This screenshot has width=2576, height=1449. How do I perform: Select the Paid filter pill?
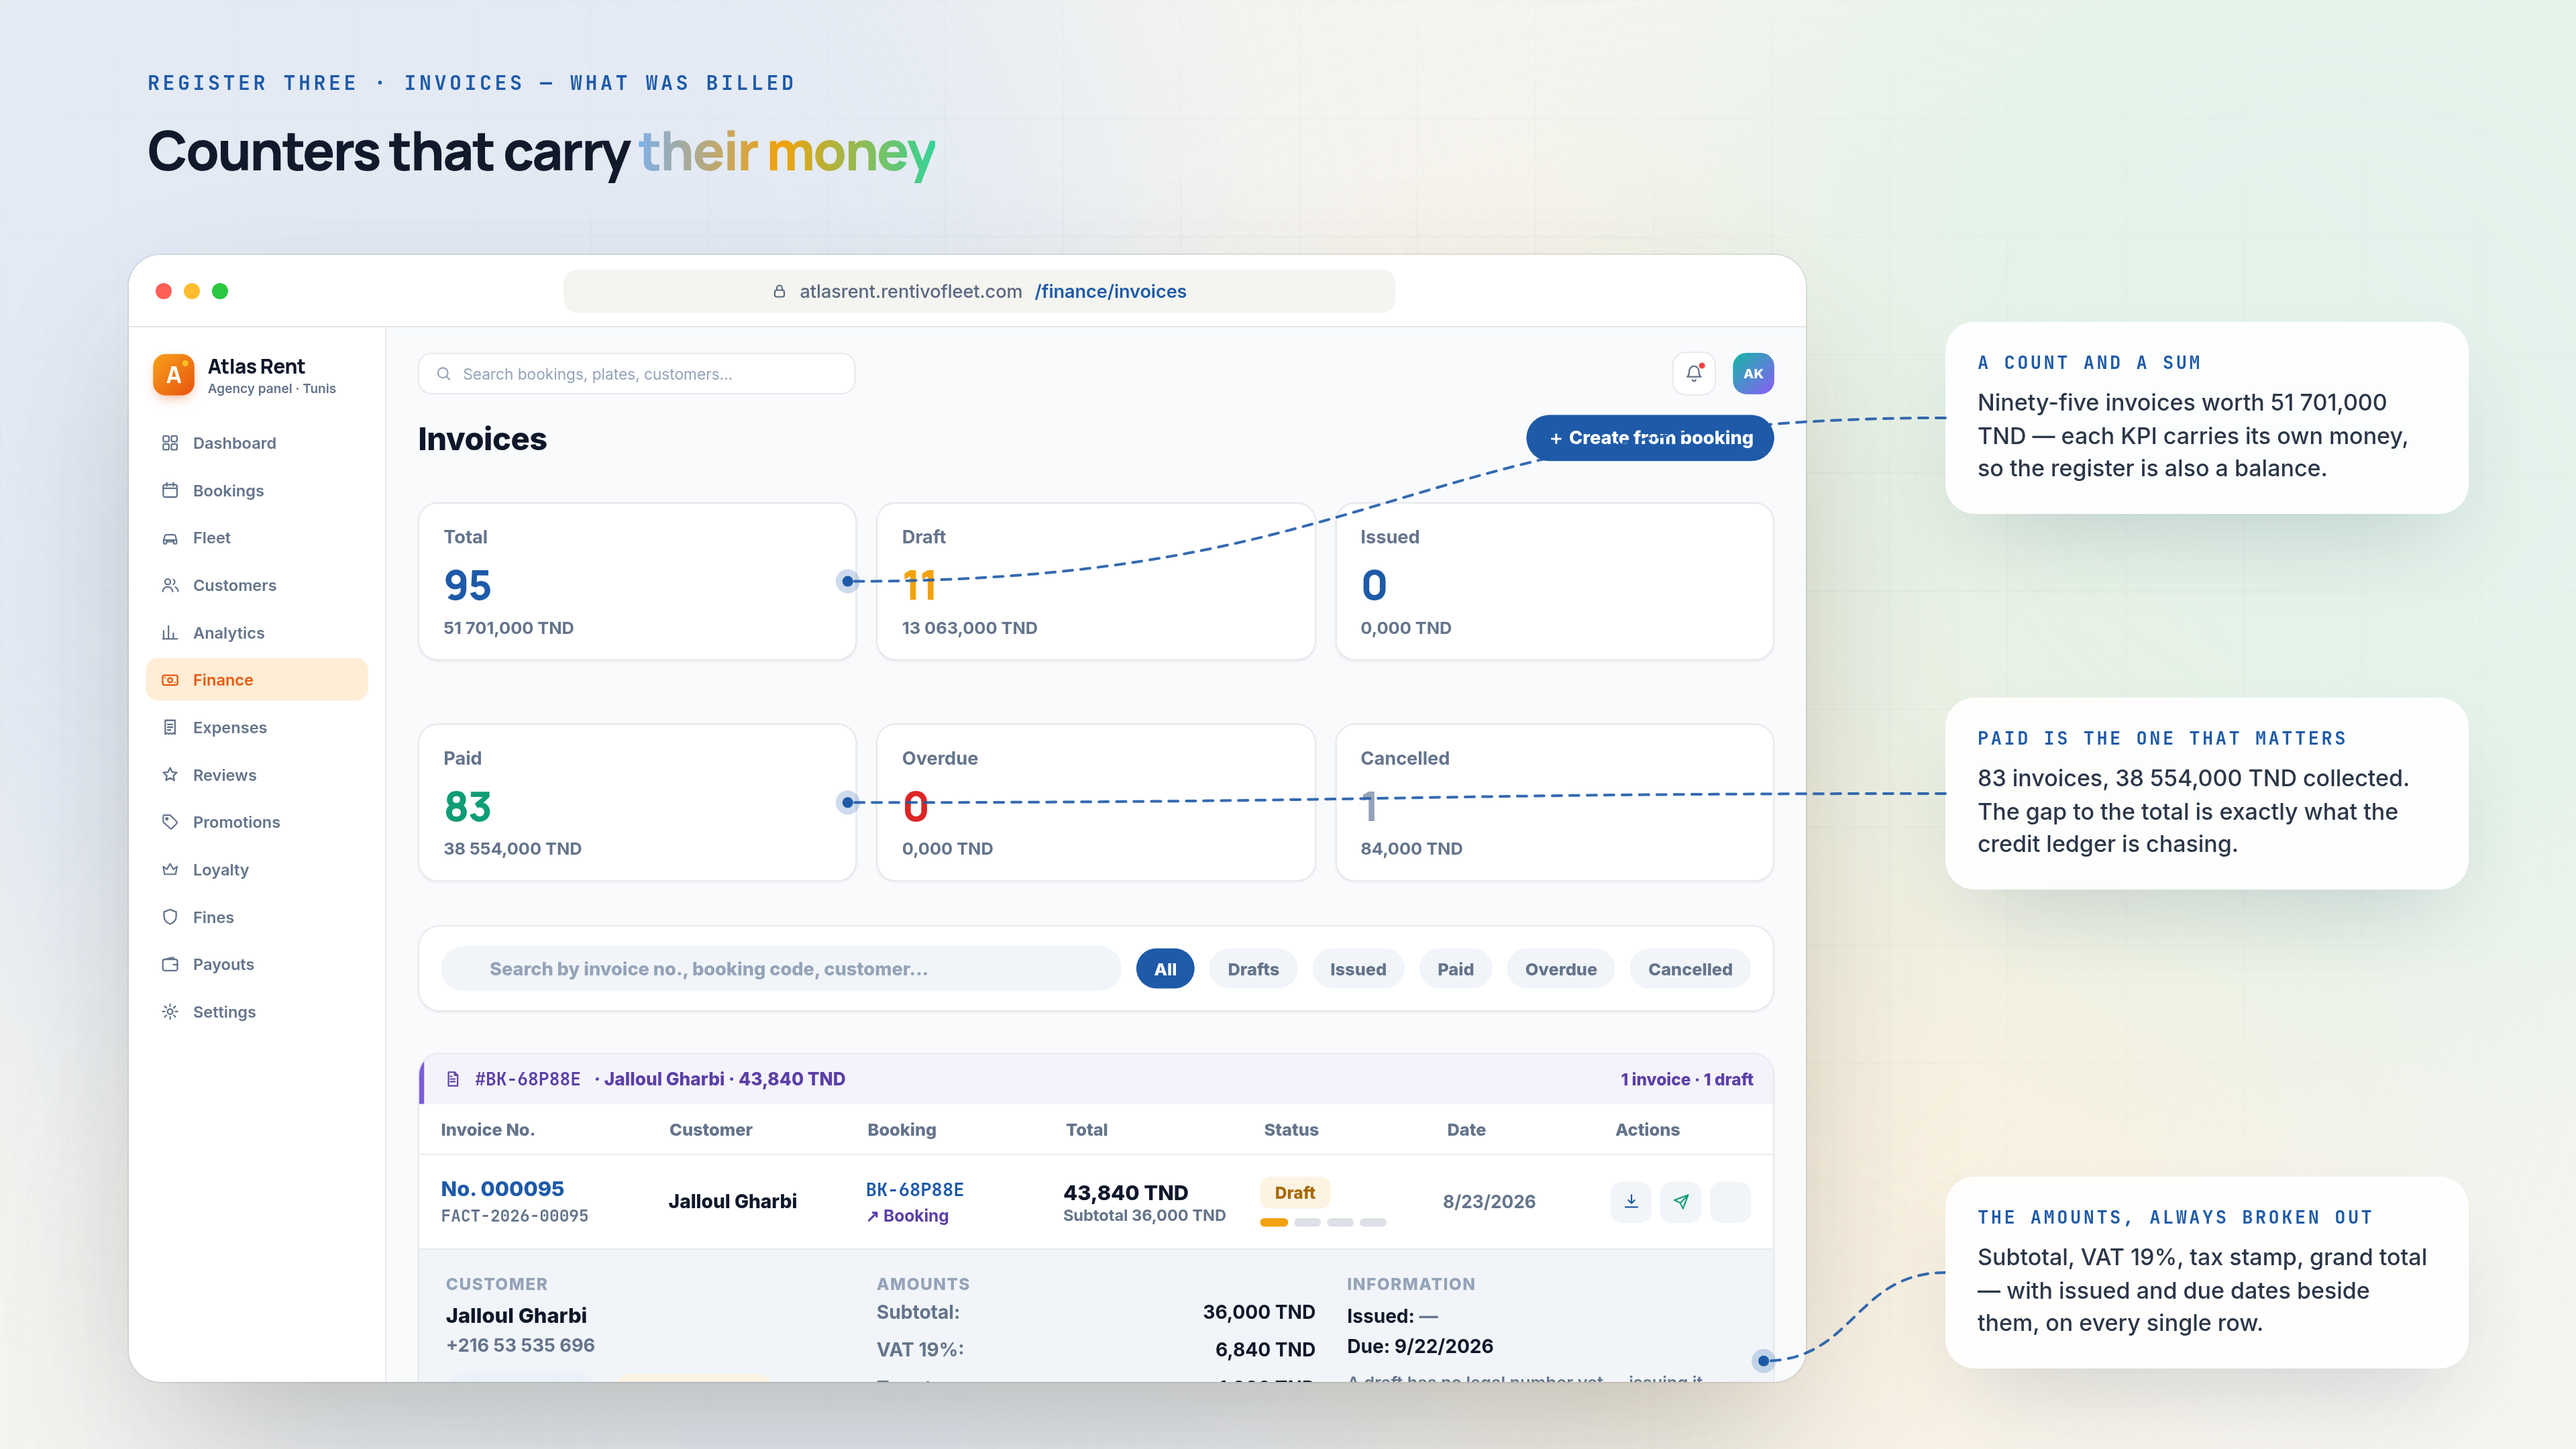[1455, 969]
